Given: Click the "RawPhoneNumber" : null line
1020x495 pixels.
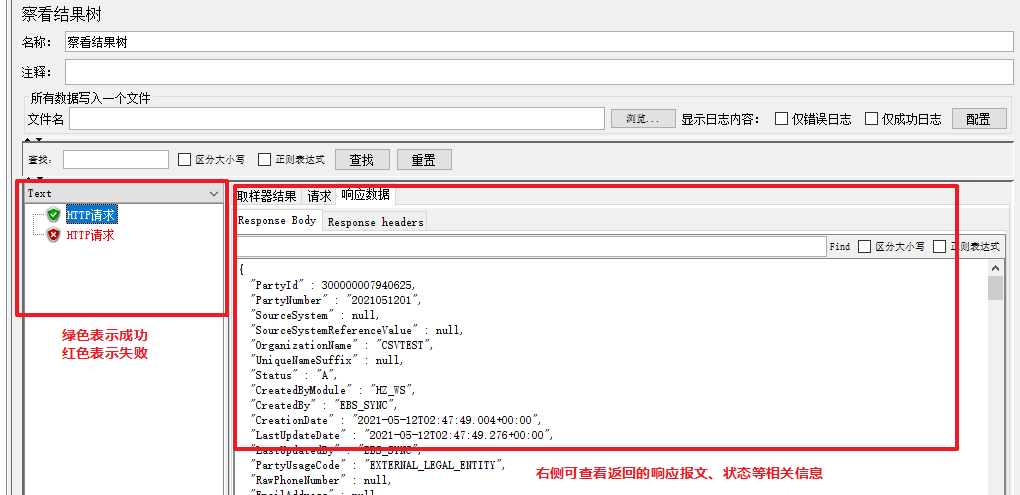Looking at the screenshot, I should click(x=321, y=480).
